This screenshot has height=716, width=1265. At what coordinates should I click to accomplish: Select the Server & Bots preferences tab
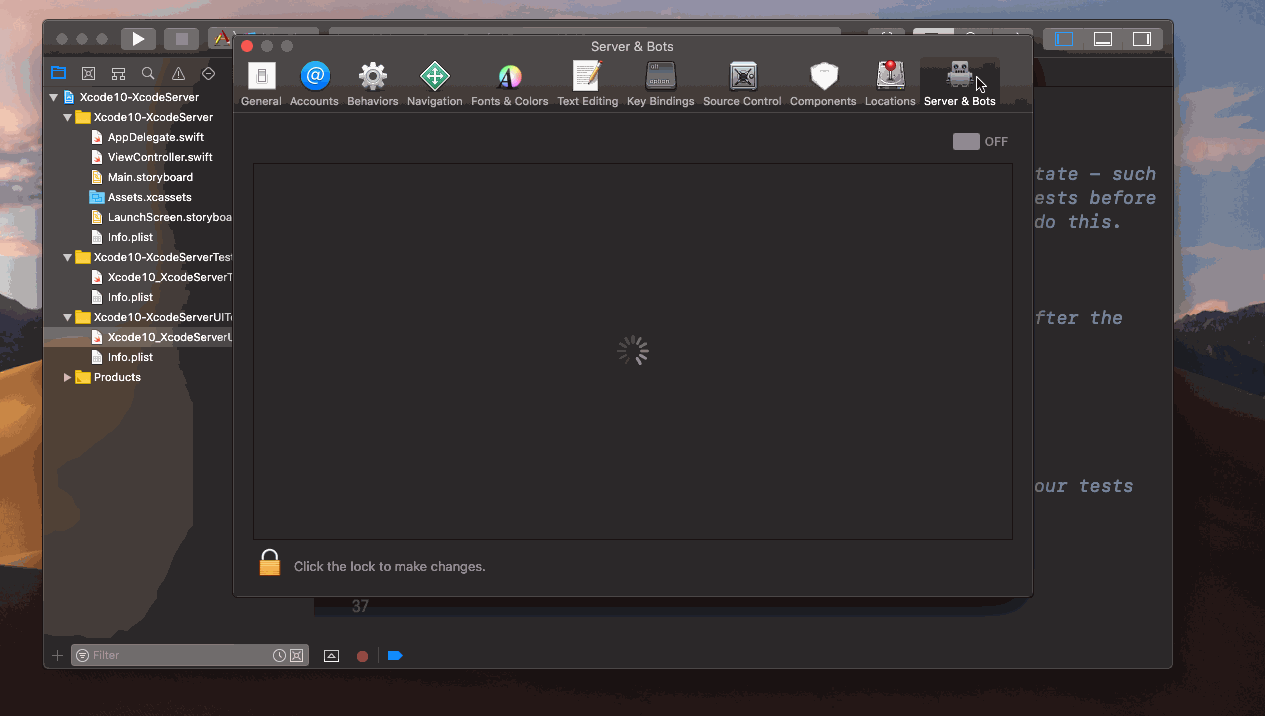pos(960,84)
